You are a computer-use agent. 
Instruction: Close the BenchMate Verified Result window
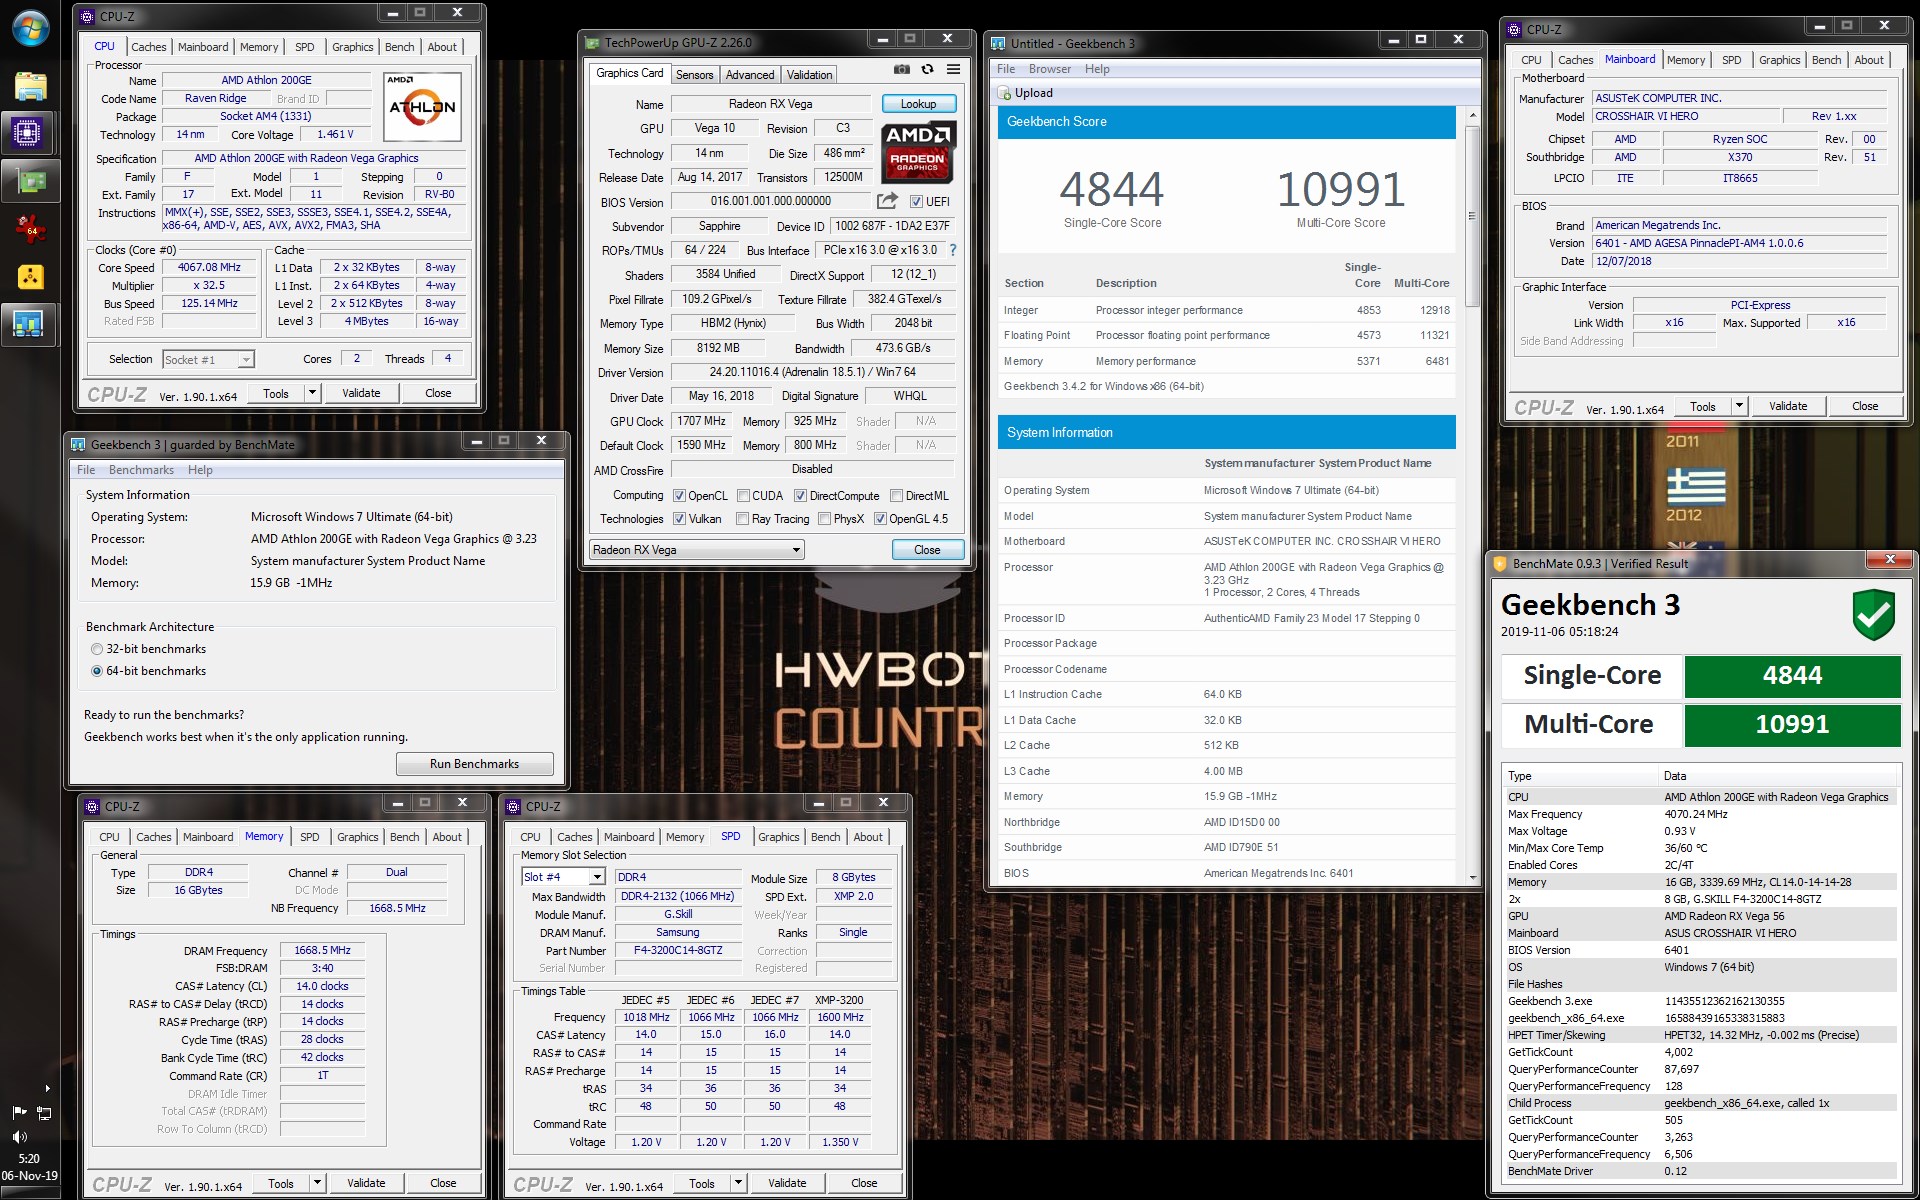tap(1890, 560)
